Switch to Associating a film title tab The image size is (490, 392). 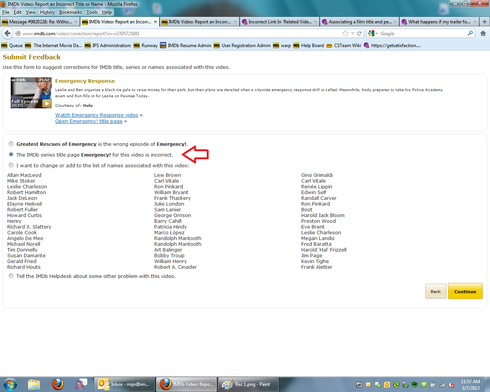click(x=359, y=22)
